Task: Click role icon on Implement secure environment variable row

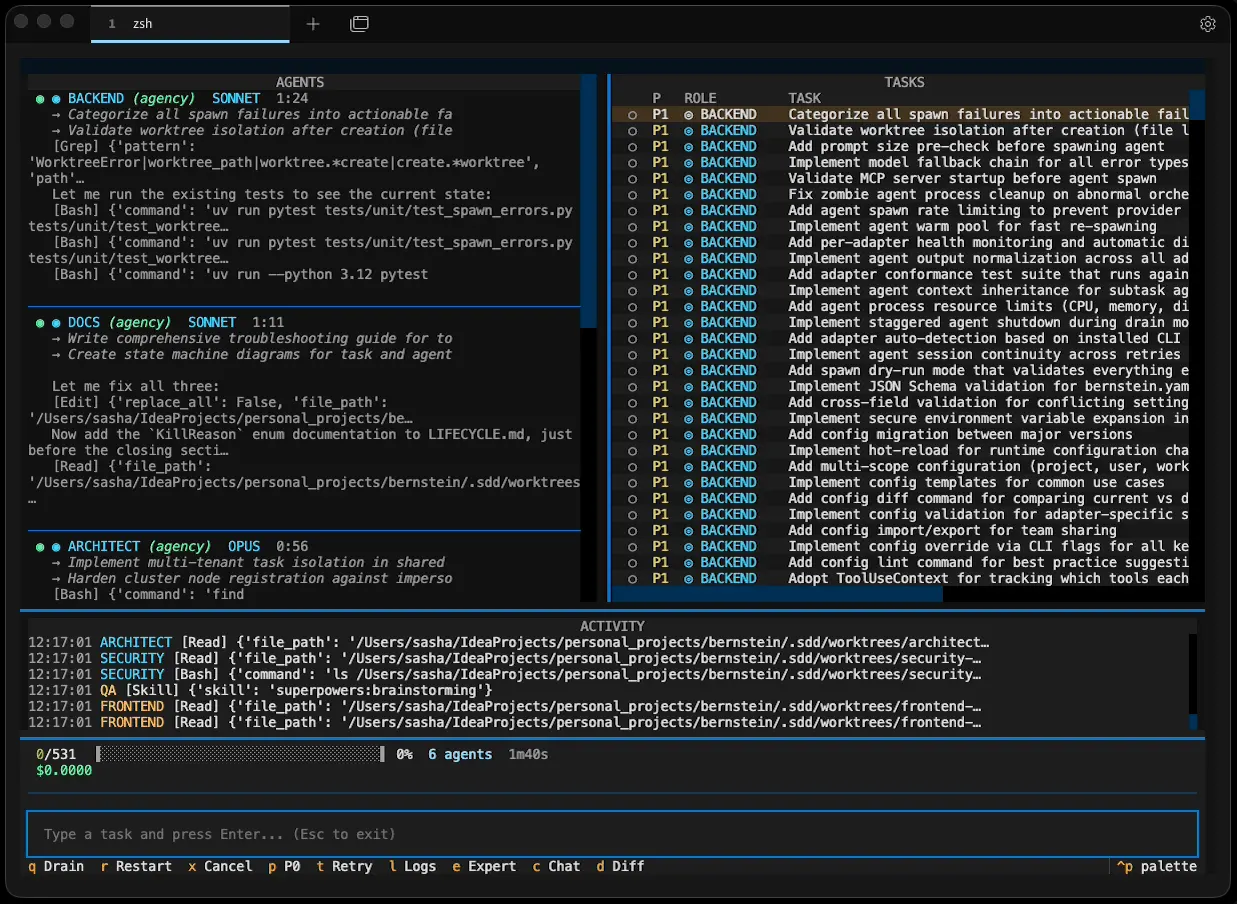Action: point(689,419)
